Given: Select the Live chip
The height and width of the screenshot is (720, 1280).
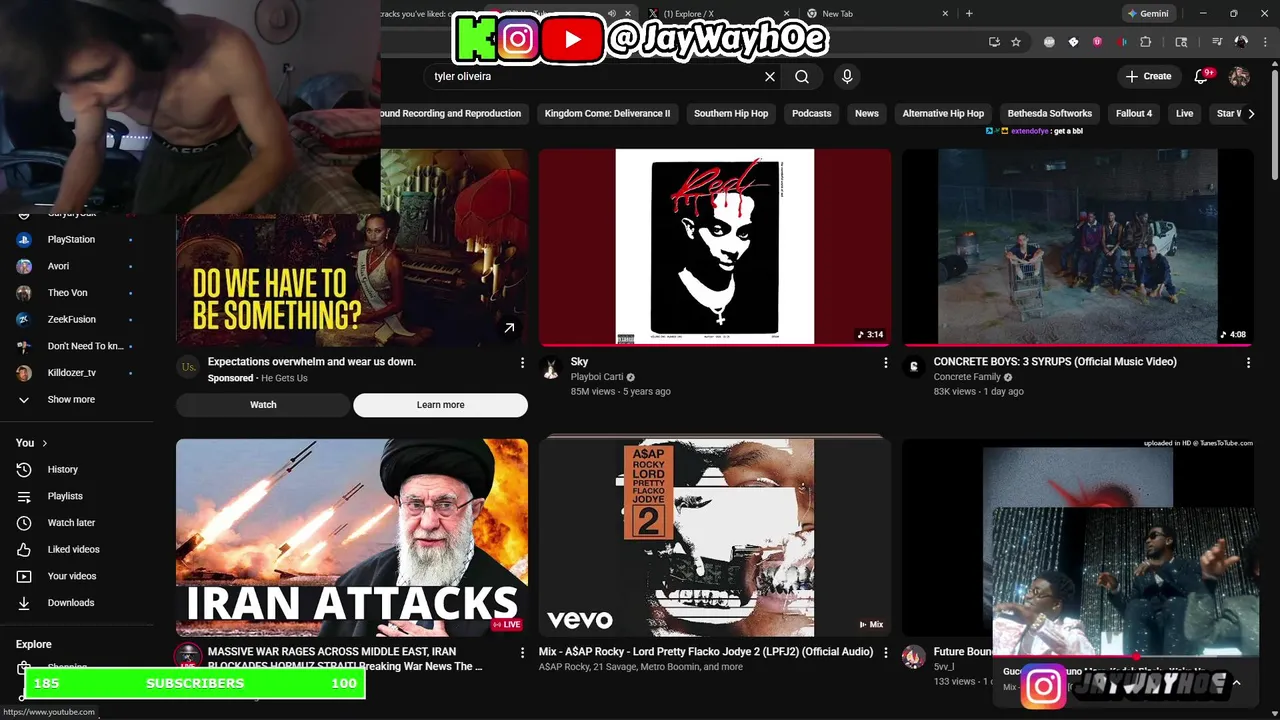Looking at the screenshot, I should point(1184,113).
